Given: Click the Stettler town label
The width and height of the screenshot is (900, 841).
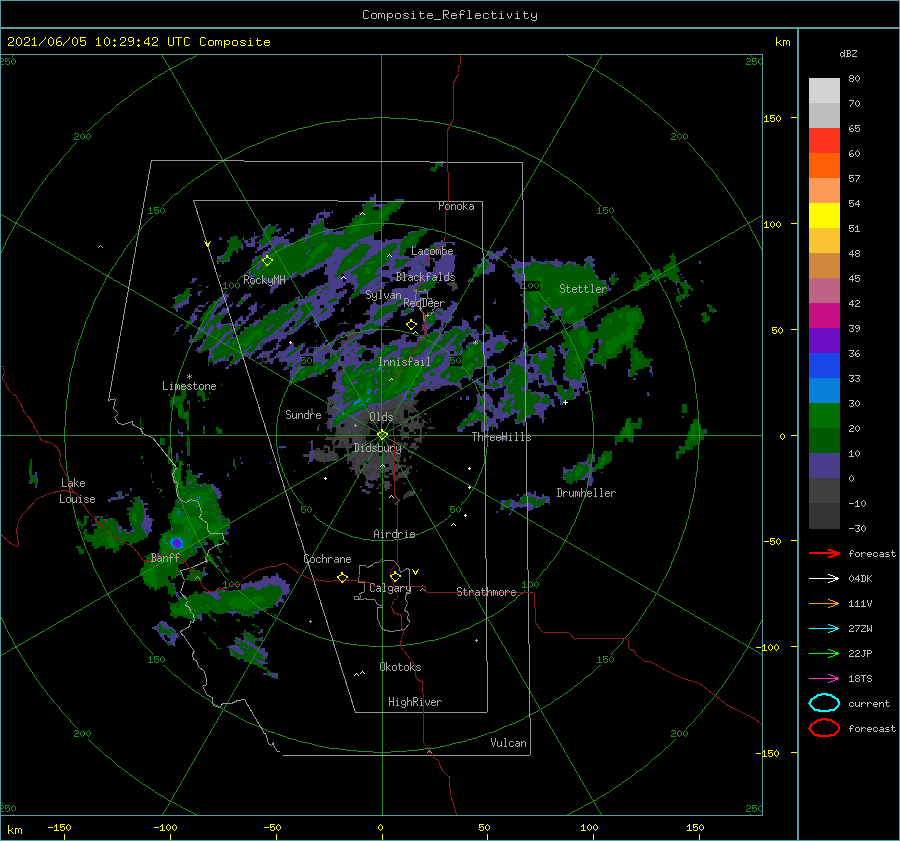Looking at the screenshot, I should pos(583,289).
